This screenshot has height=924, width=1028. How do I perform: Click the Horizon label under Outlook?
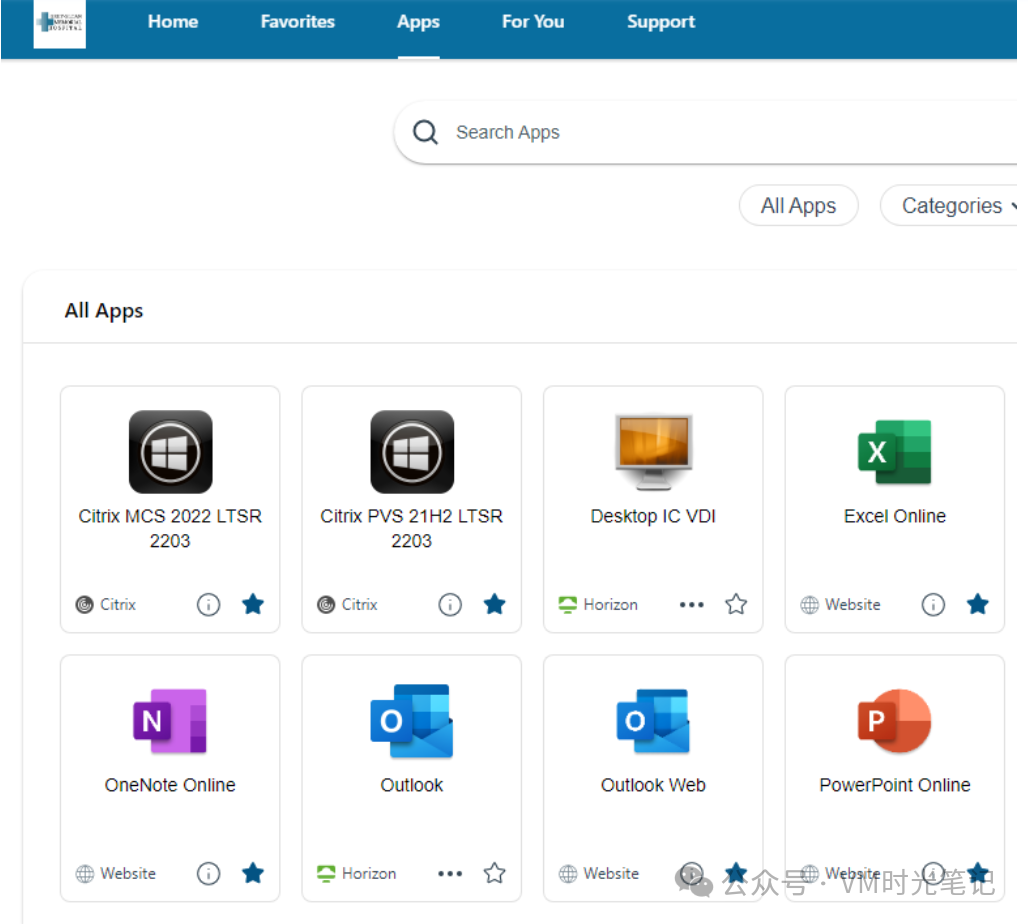point(369,874)
